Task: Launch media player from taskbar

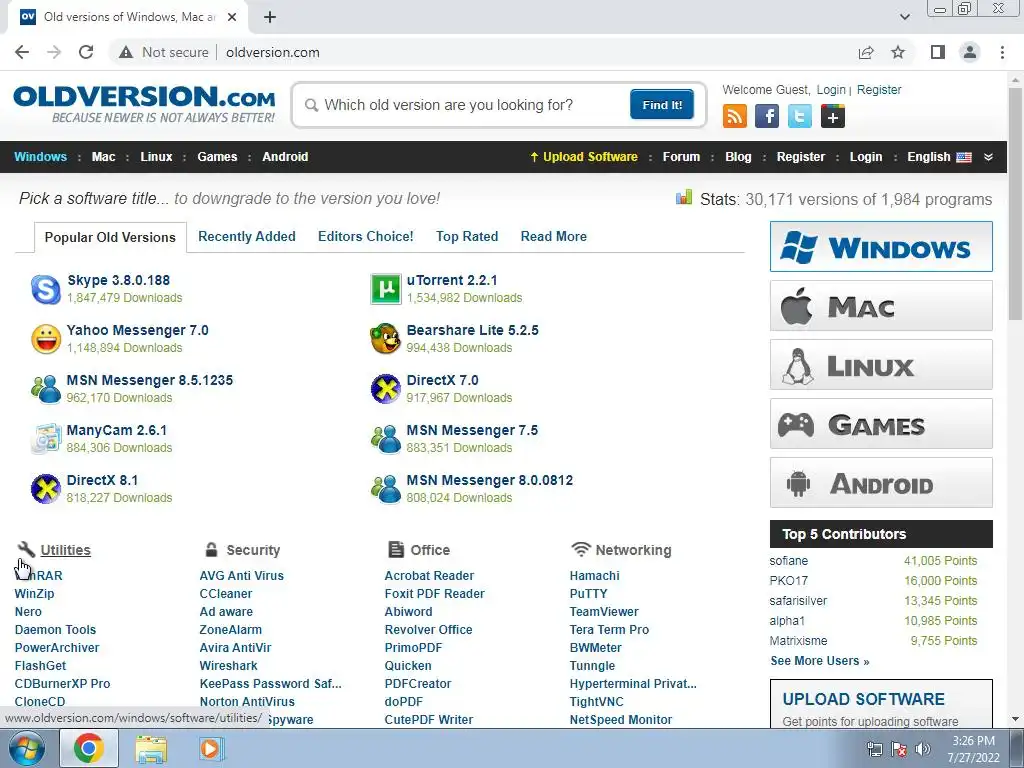Action: tap(210, 748)
